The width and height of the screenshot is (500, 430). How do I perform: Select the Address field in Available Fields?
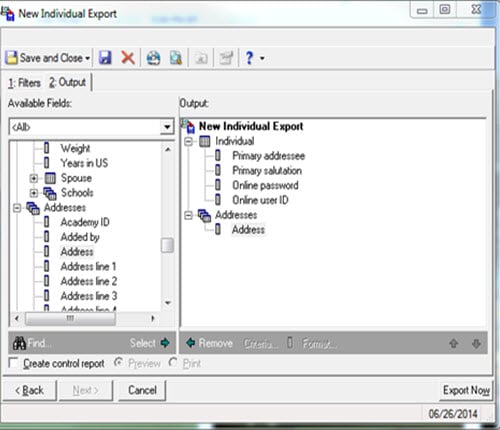[77, 252]
